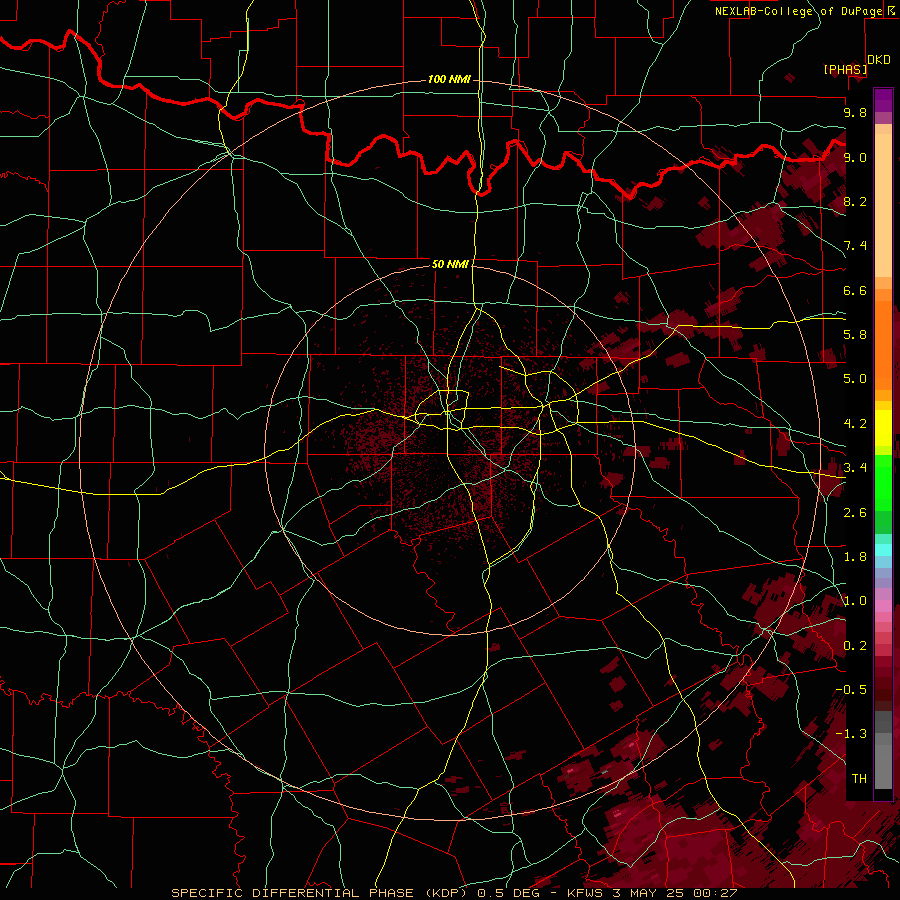
Task: Click the cyan segment of the colorbar
Action: tap(883, 549)
